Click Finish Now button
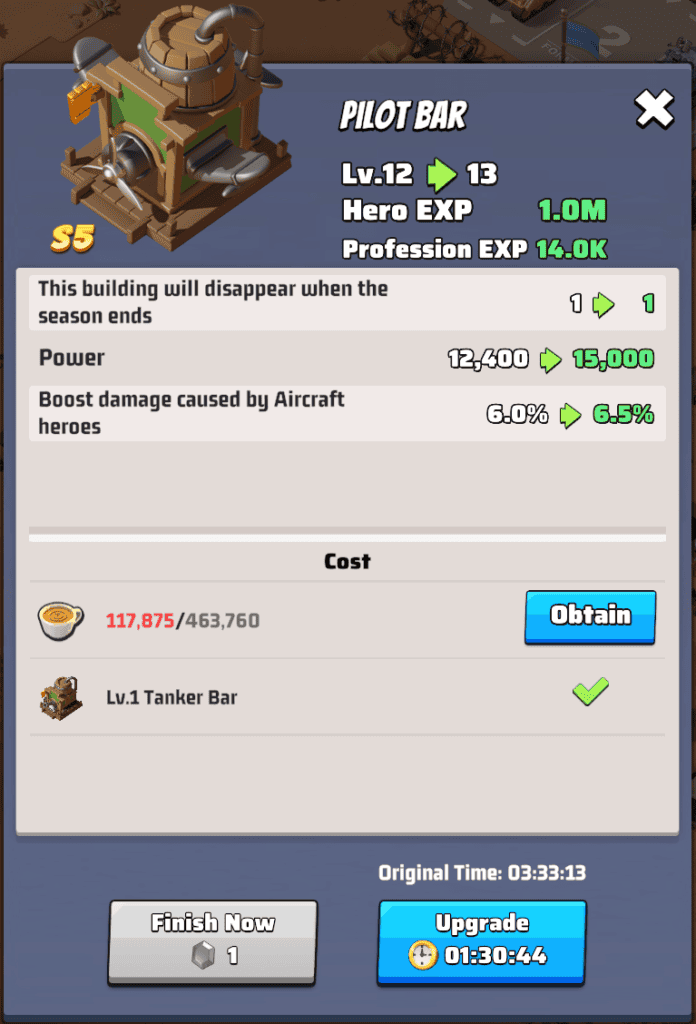This screenshot has width=696, height=1024. pyautogui.click(x=212, y=942)
